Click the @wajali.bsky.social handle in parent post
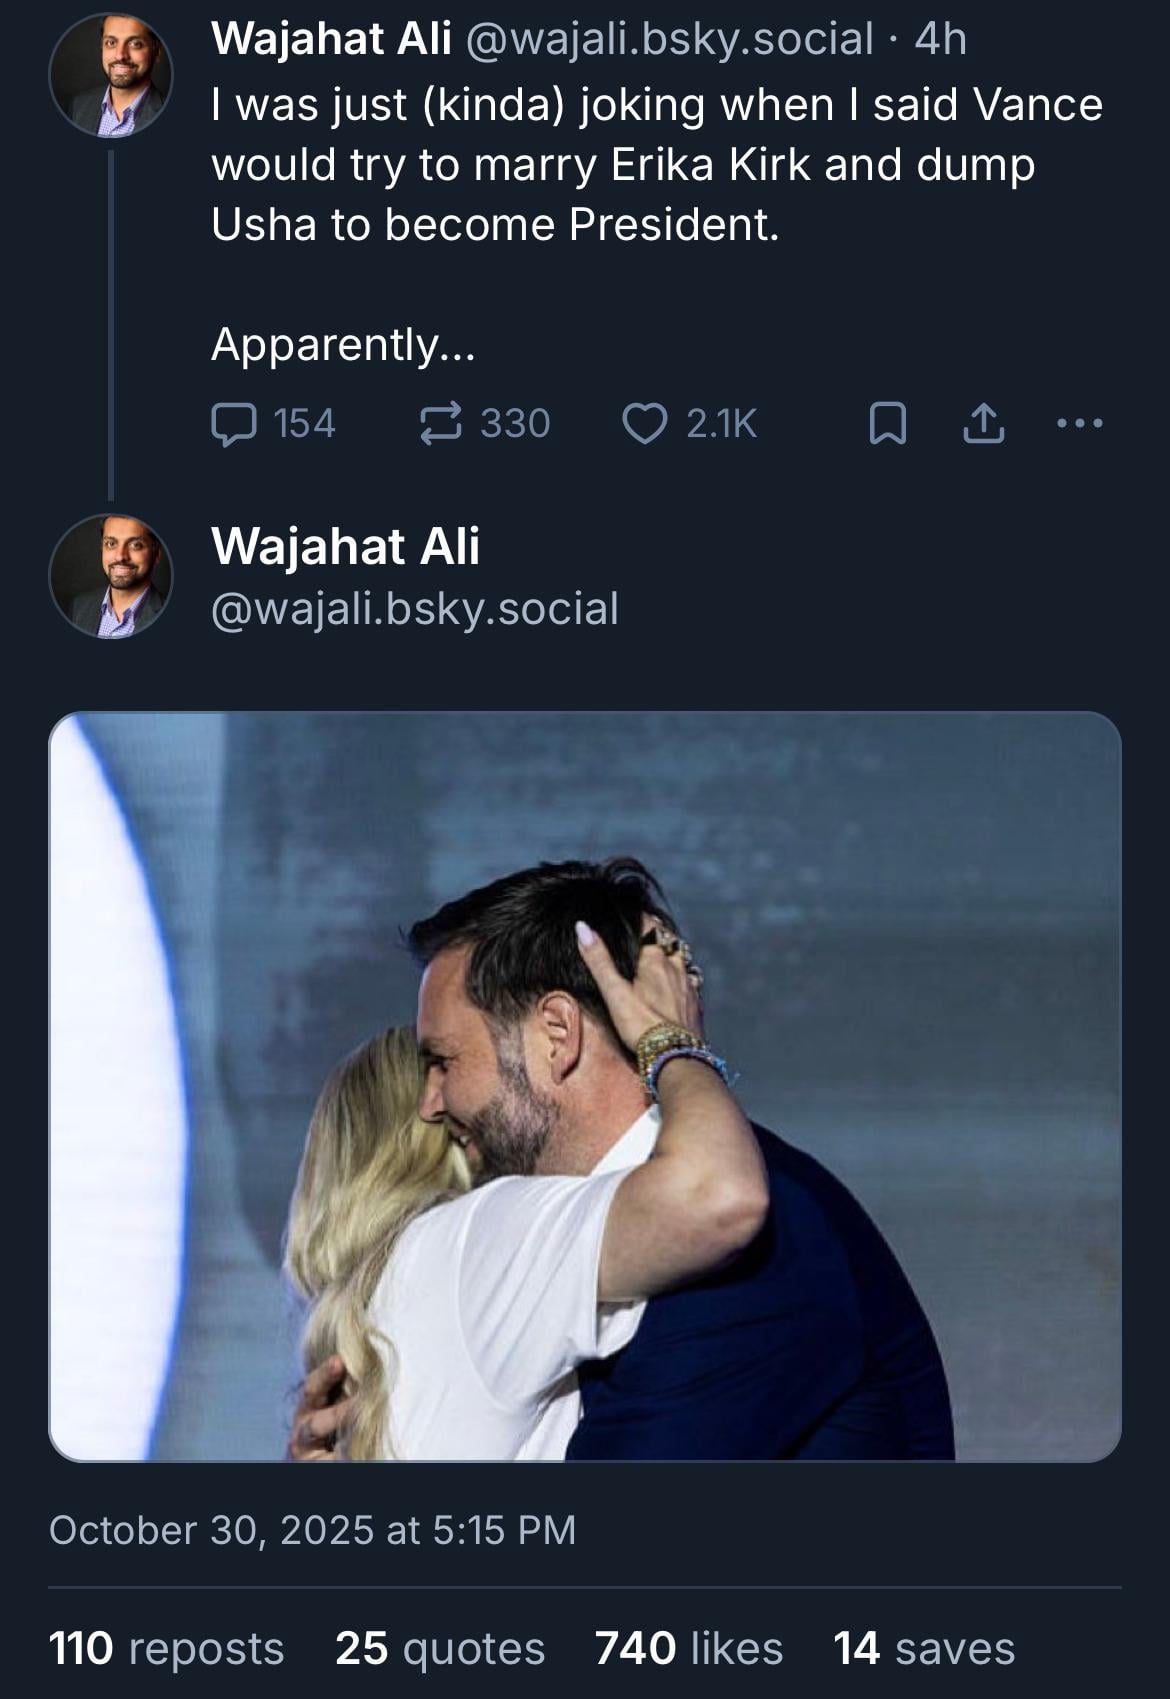Viewport: 1170px width, 1699px height. [668, 39]
